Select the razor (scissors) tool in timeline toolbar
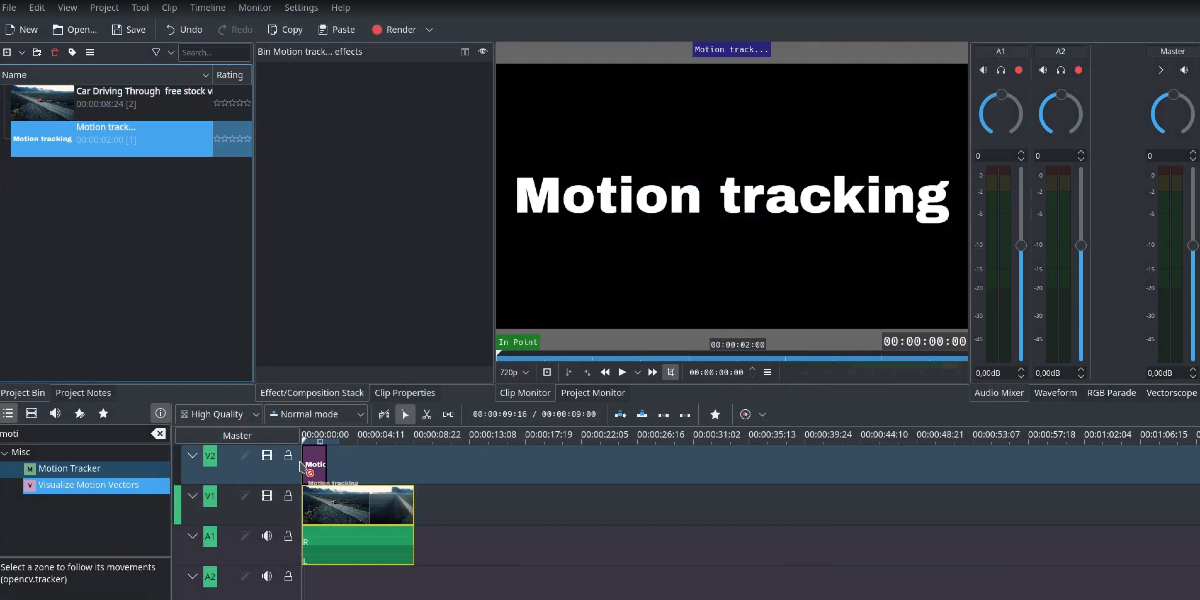1200x600 pixels. click(427, 414)
